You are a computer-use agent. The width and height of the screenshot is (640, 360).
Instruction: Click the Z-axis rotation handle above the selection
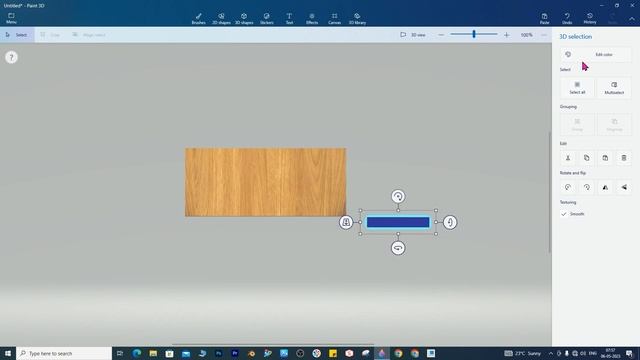(398, 196)
